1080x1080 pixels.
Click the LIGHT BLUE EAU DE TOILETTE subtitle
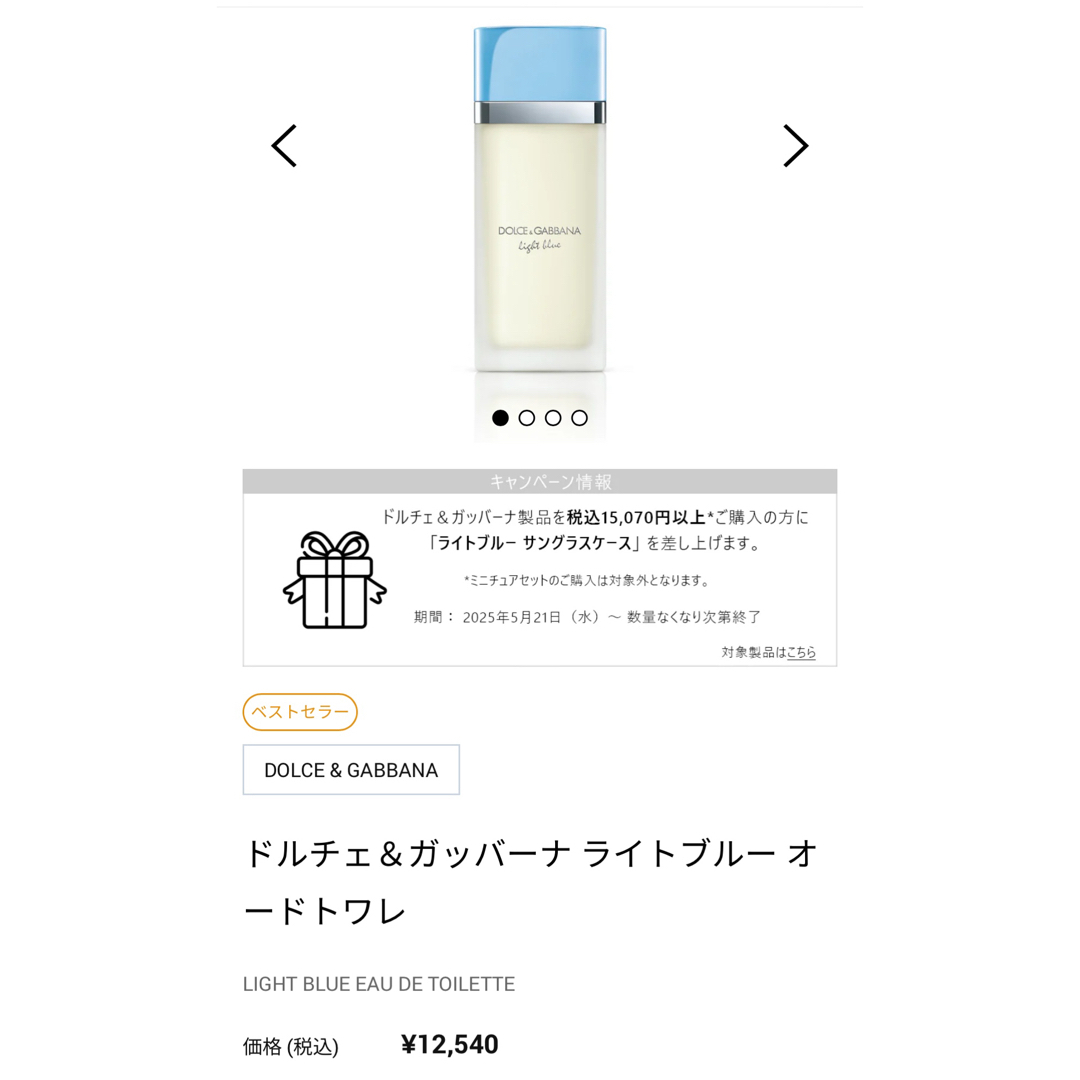point(379,984)
